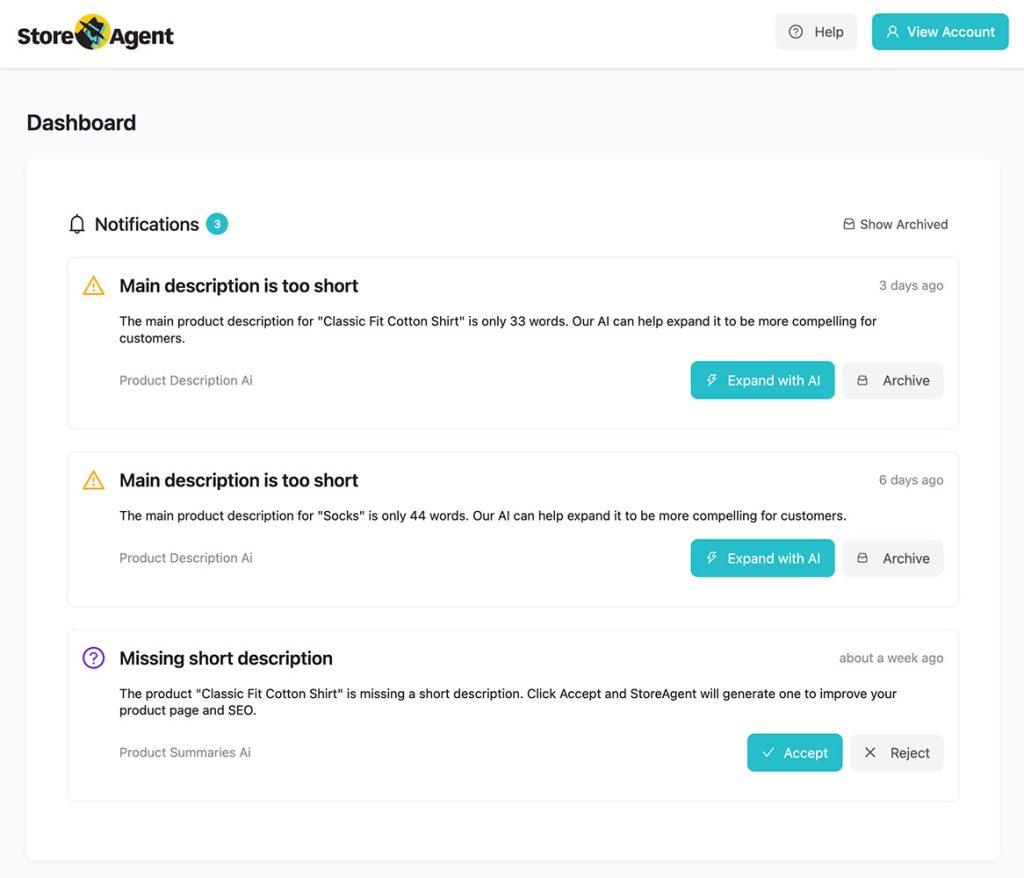Click the person icon in View Account
Image resolution: width=1024 pixels, height=878 pixels.
[x=892, y=31]
